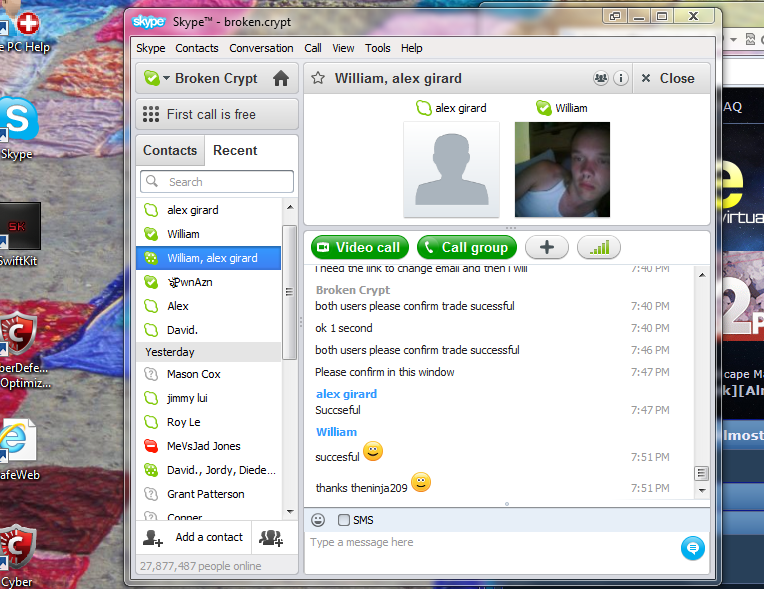This screenshot has width=764, height=589.
Task: Focus the contact Search field
Action: [x=217, y=182]
